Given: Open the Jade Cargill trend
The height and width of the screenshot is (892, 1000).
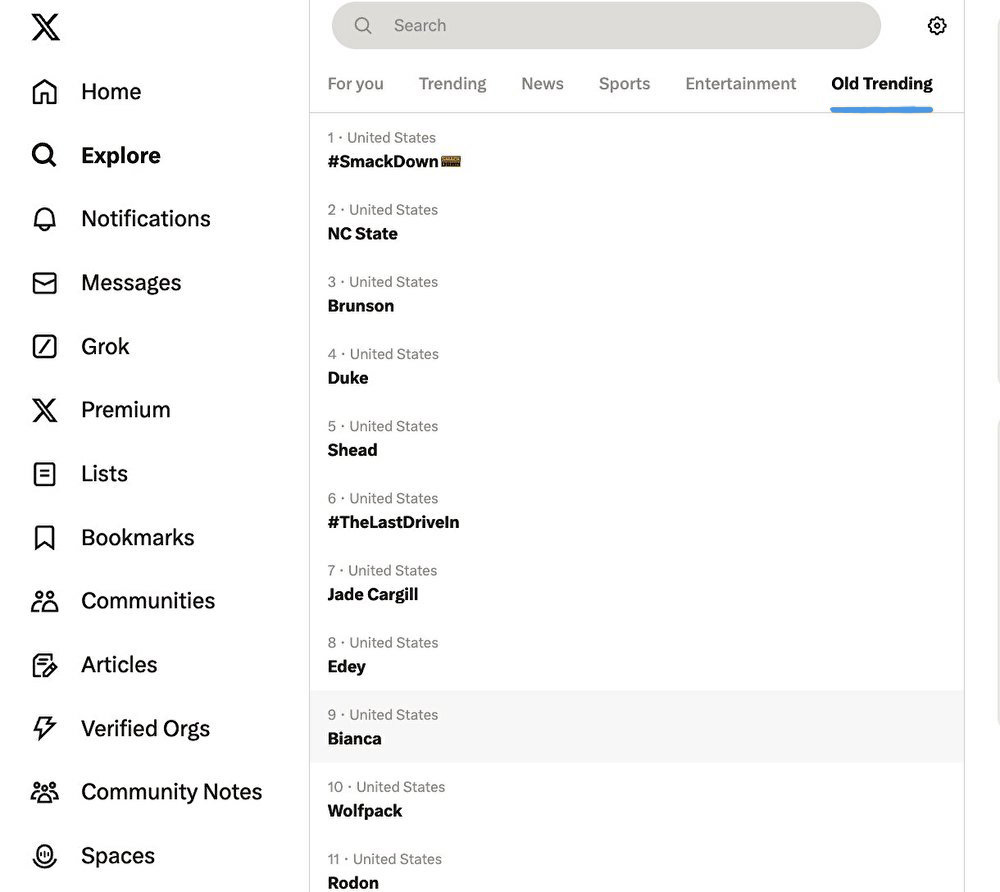Looking at the screenshot, I should coord(636,582).
